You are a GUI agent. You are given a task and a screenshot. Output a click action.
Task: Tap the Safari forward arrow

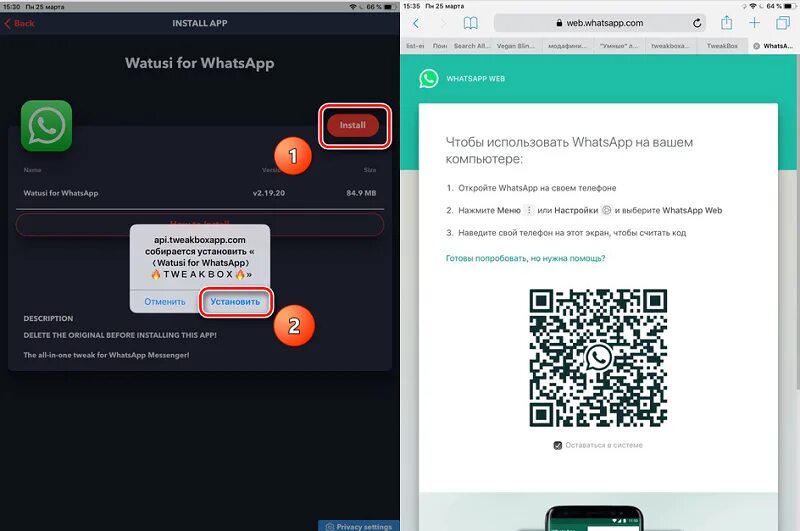(443, 23)
